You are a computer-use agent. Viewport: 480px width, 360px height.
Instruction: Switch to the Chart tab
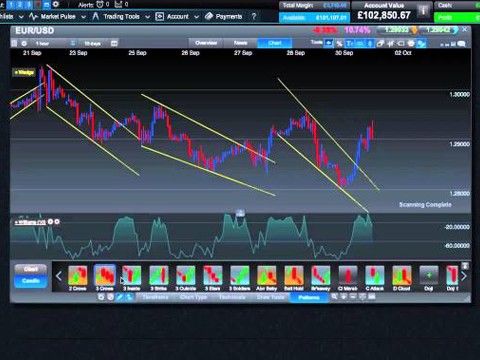[275, 43]
